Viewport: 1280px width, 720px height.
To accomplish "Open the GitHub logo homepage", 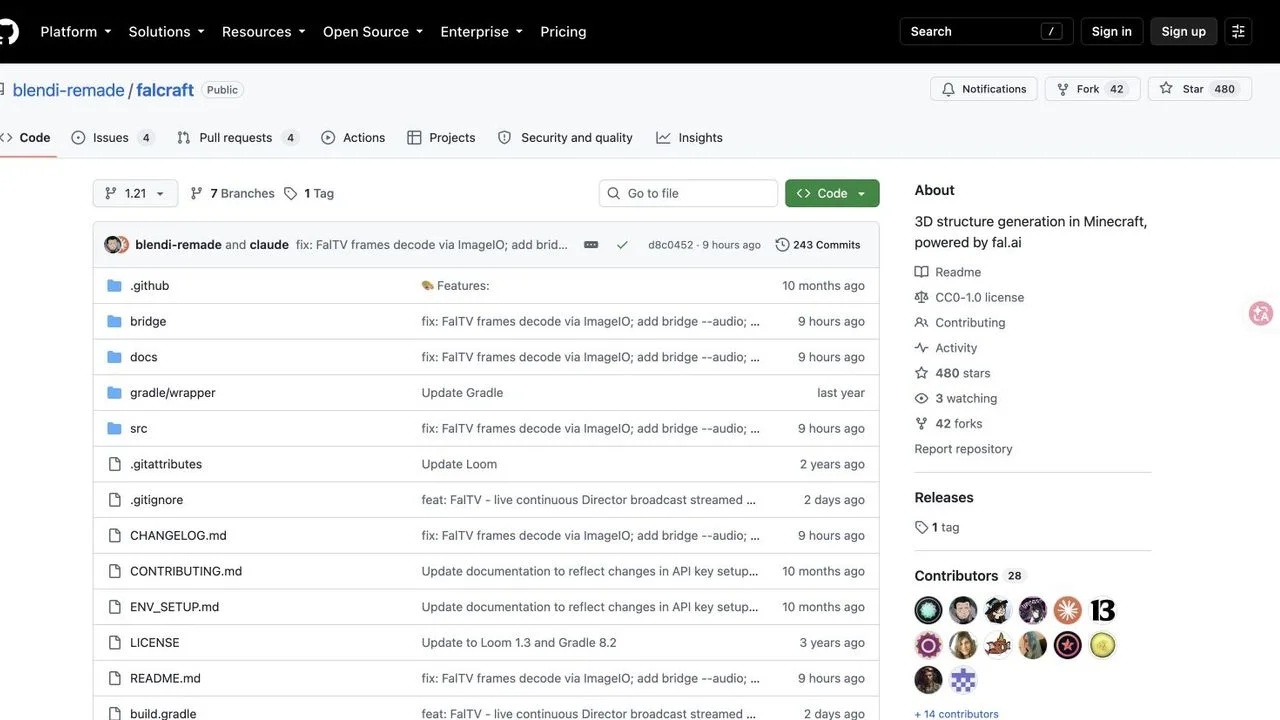I will (6, 32).
